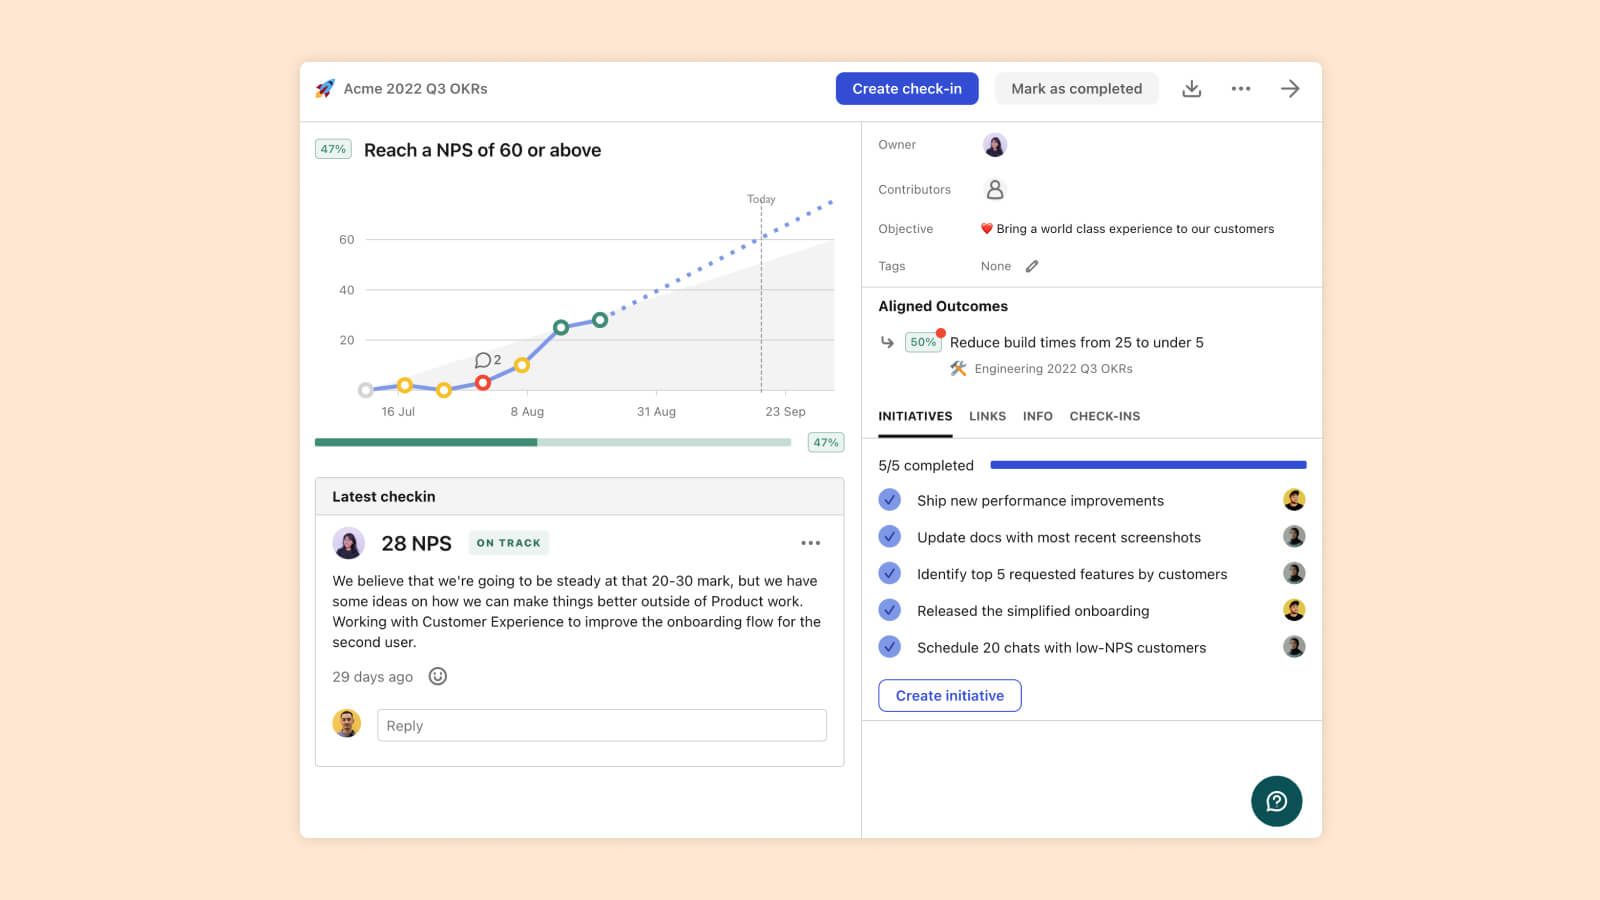Click in the Reply input field
1600x900 pixels.
[x=602, y=725]
